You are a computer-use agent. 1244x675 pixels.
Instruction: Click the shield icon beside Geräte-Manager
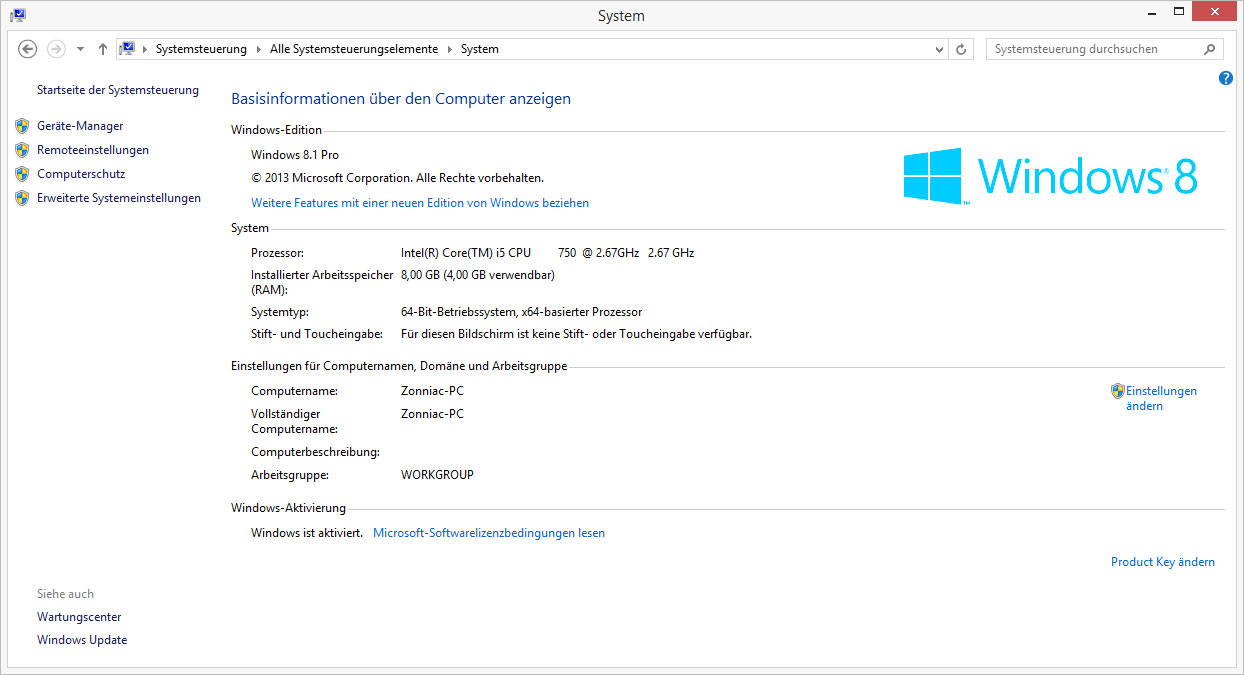coord(22,126)
